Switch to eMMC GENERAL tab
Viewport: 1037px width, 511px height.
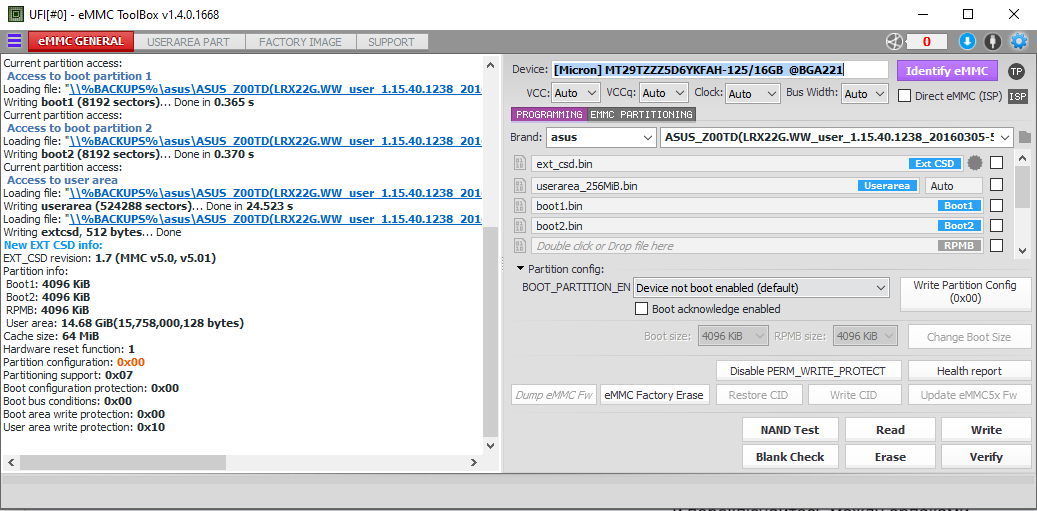pyautogui.click(x=81, y=42)
